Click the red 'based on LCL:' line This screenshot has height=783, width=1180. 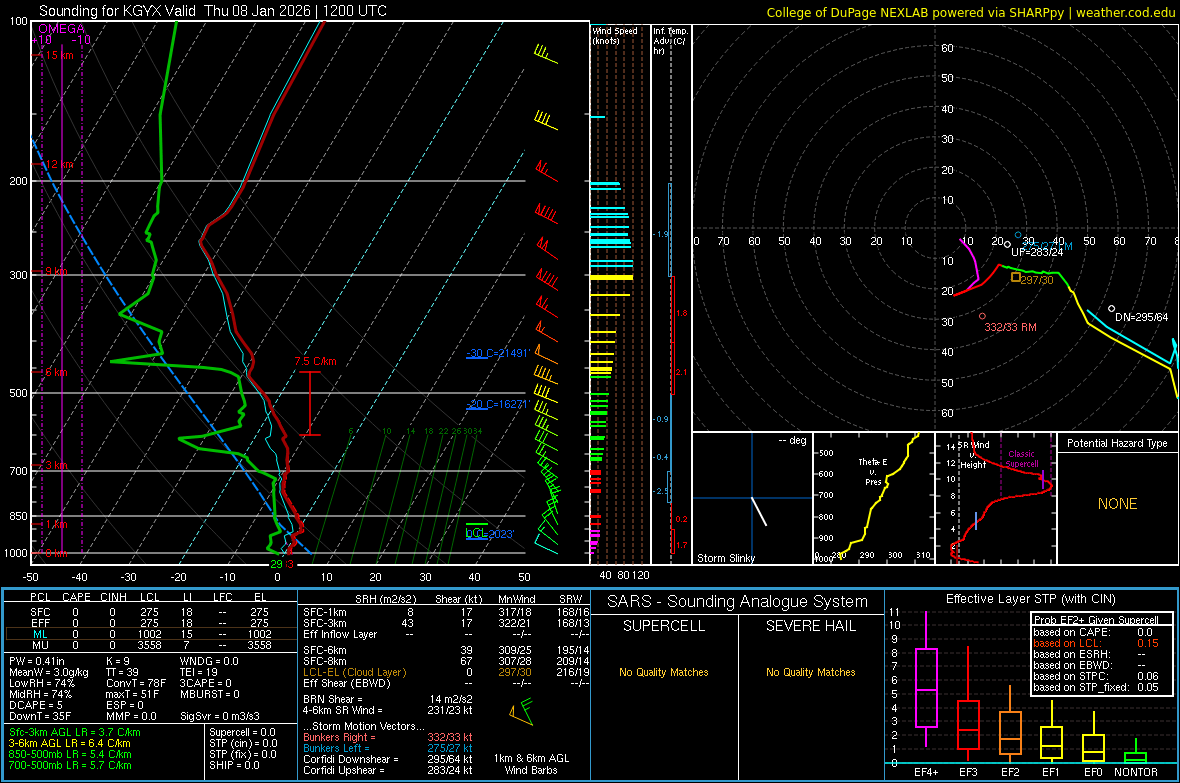[1096, 643]
